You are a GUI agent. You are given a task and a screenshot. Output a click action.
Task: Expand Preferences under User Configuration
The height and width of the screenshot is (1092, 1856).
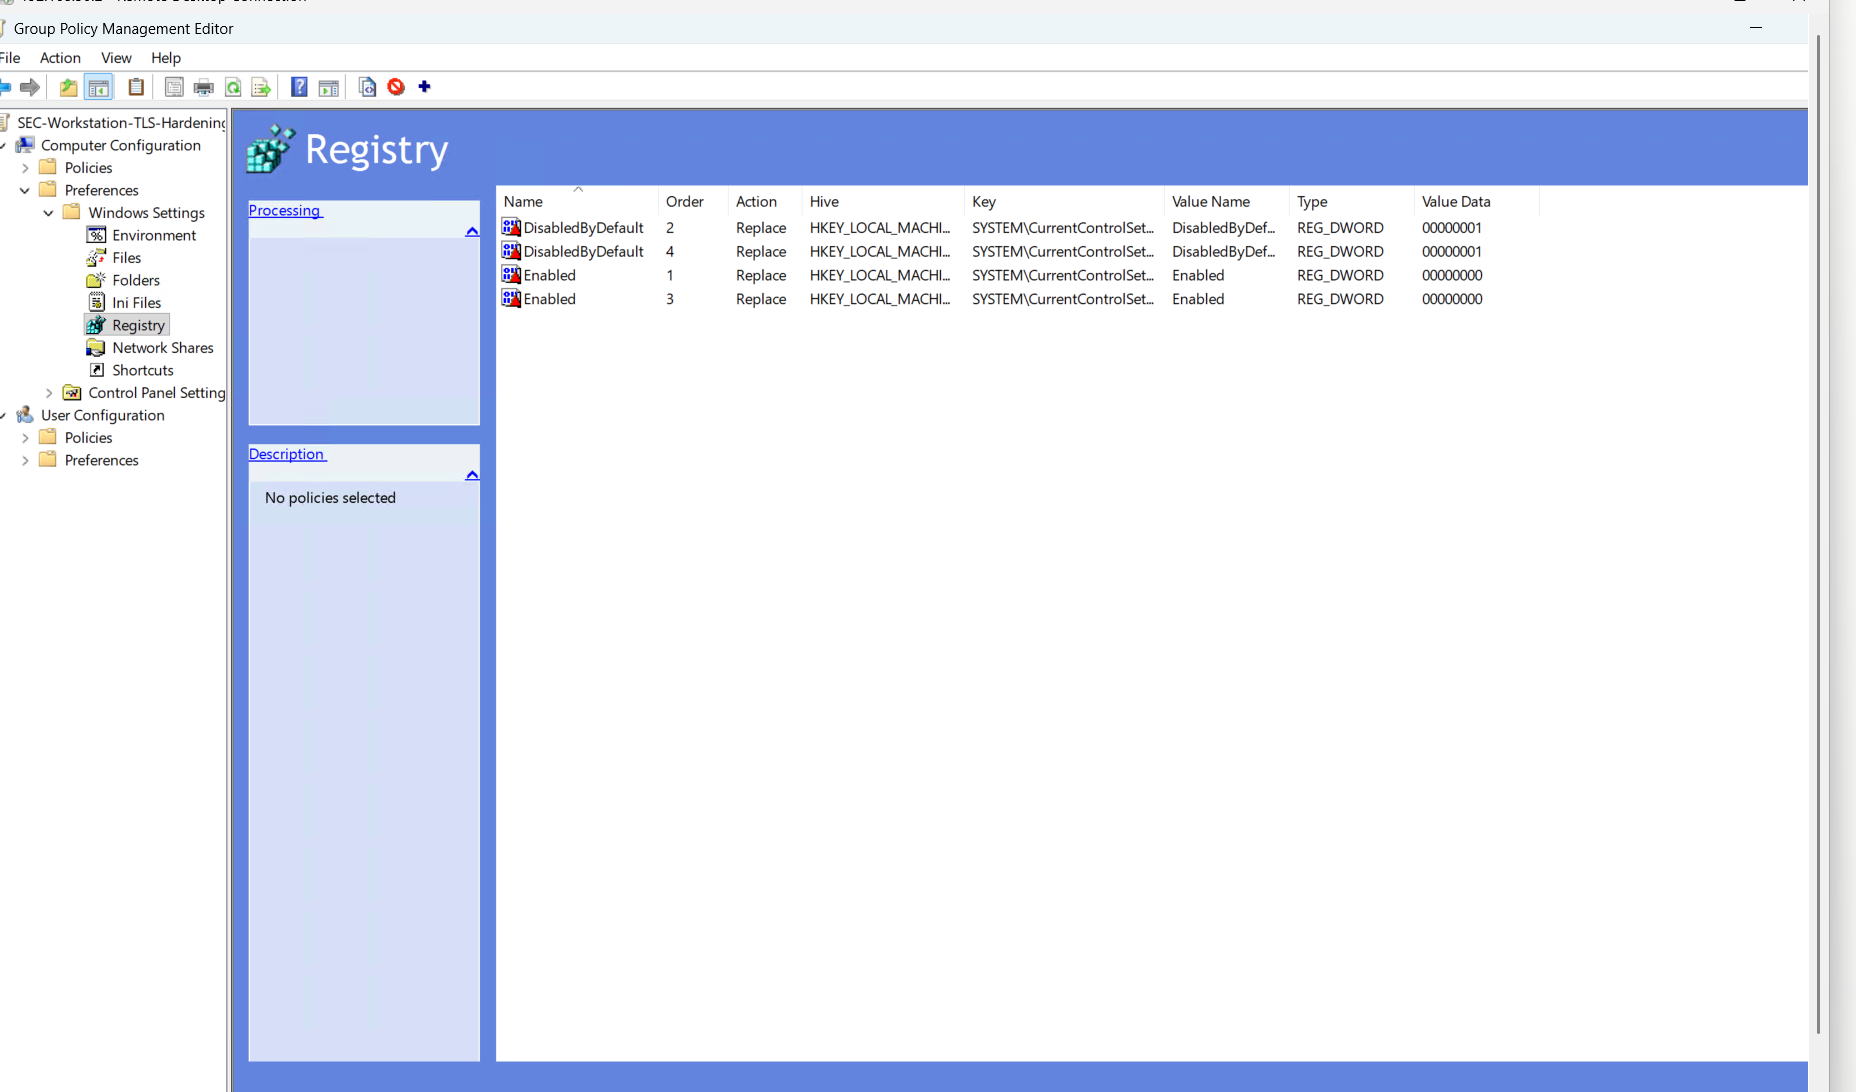(25, 460)
